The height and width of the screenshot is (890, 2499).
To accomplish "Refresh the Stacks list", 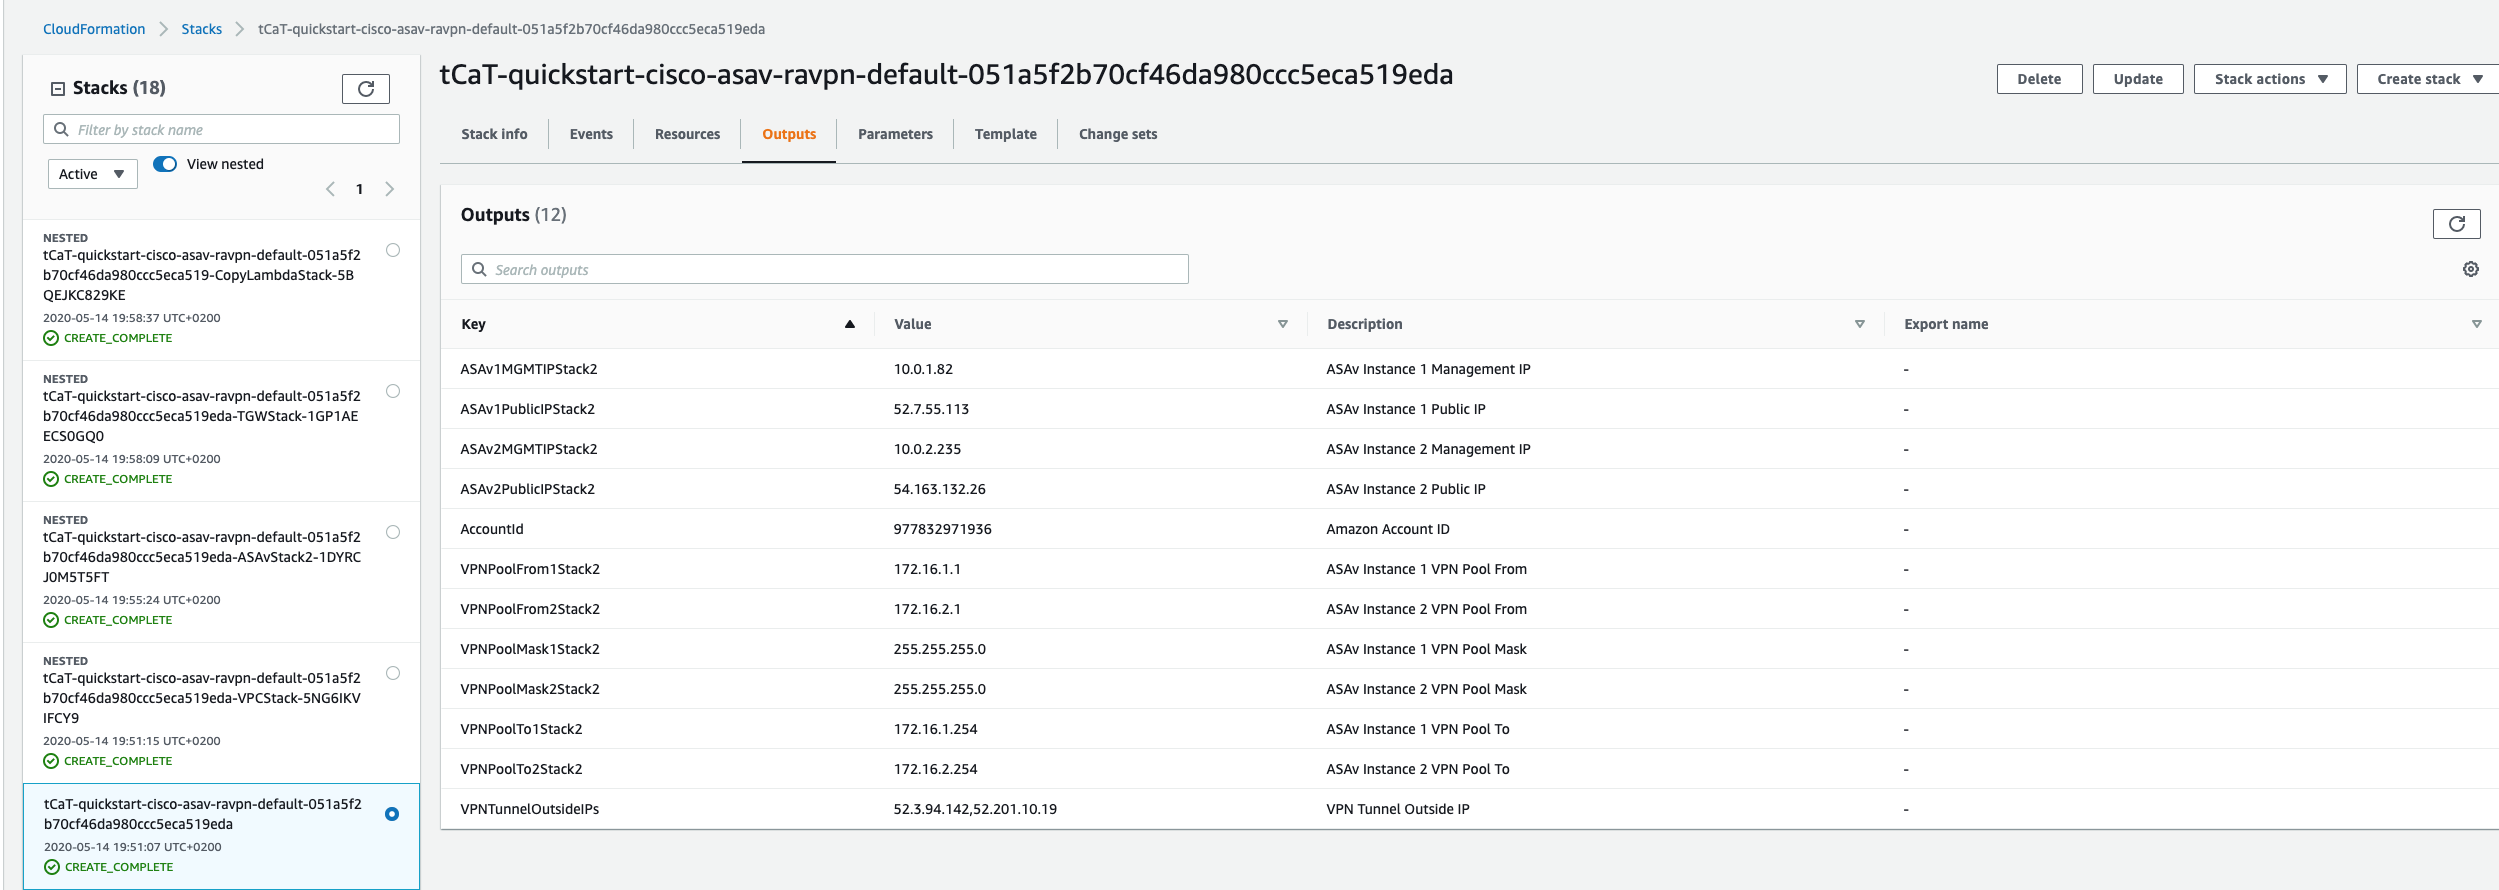I will (x=365, y=89).
